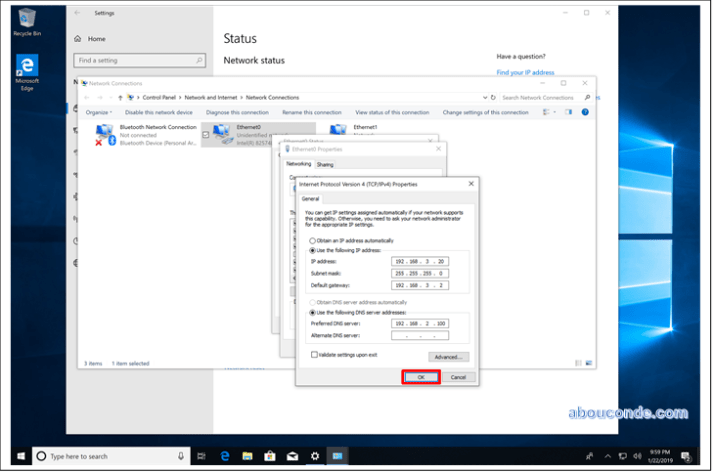This screenshot has width=714, height=472.
Task: Click the Find your IP address link
Action: pyautogui.click(x=525, y=72)
